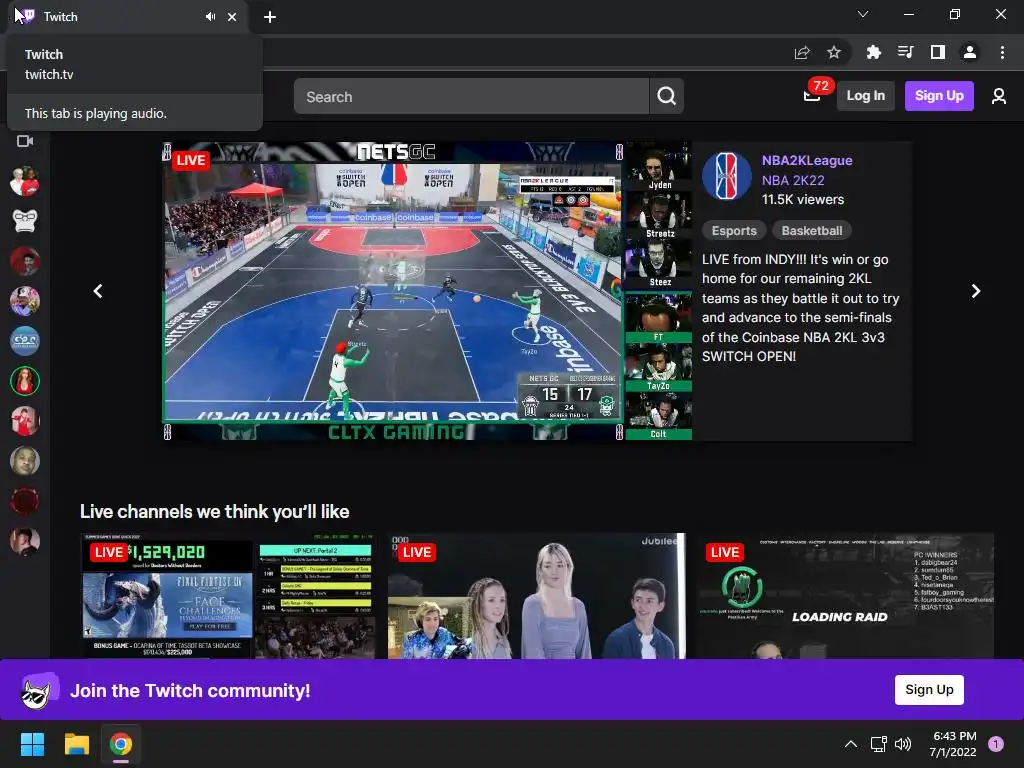1024x768 pixels.
Task: Click the followed channels camera icon
Action: pos(25,141)
